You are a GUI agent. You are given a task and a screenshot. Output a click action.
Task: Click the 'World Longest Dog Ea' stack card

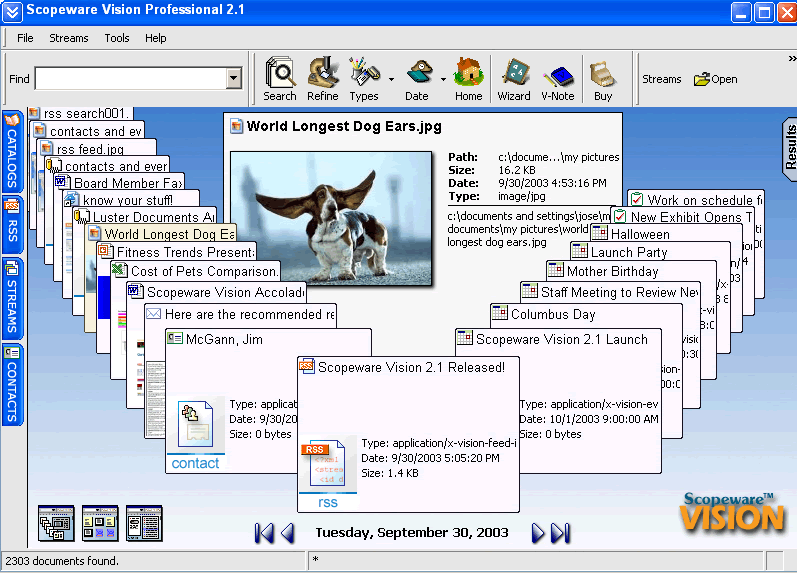162,234
